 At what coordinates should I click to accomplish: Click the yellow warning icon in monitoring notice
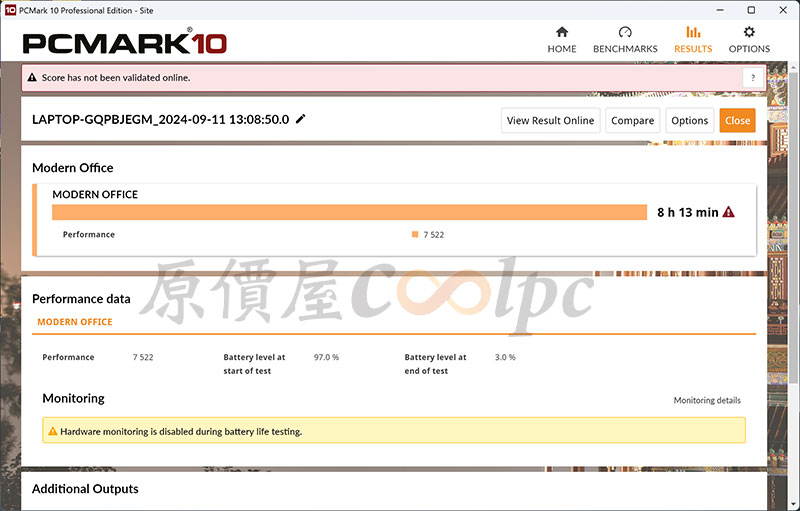click(x=53, y=431)
